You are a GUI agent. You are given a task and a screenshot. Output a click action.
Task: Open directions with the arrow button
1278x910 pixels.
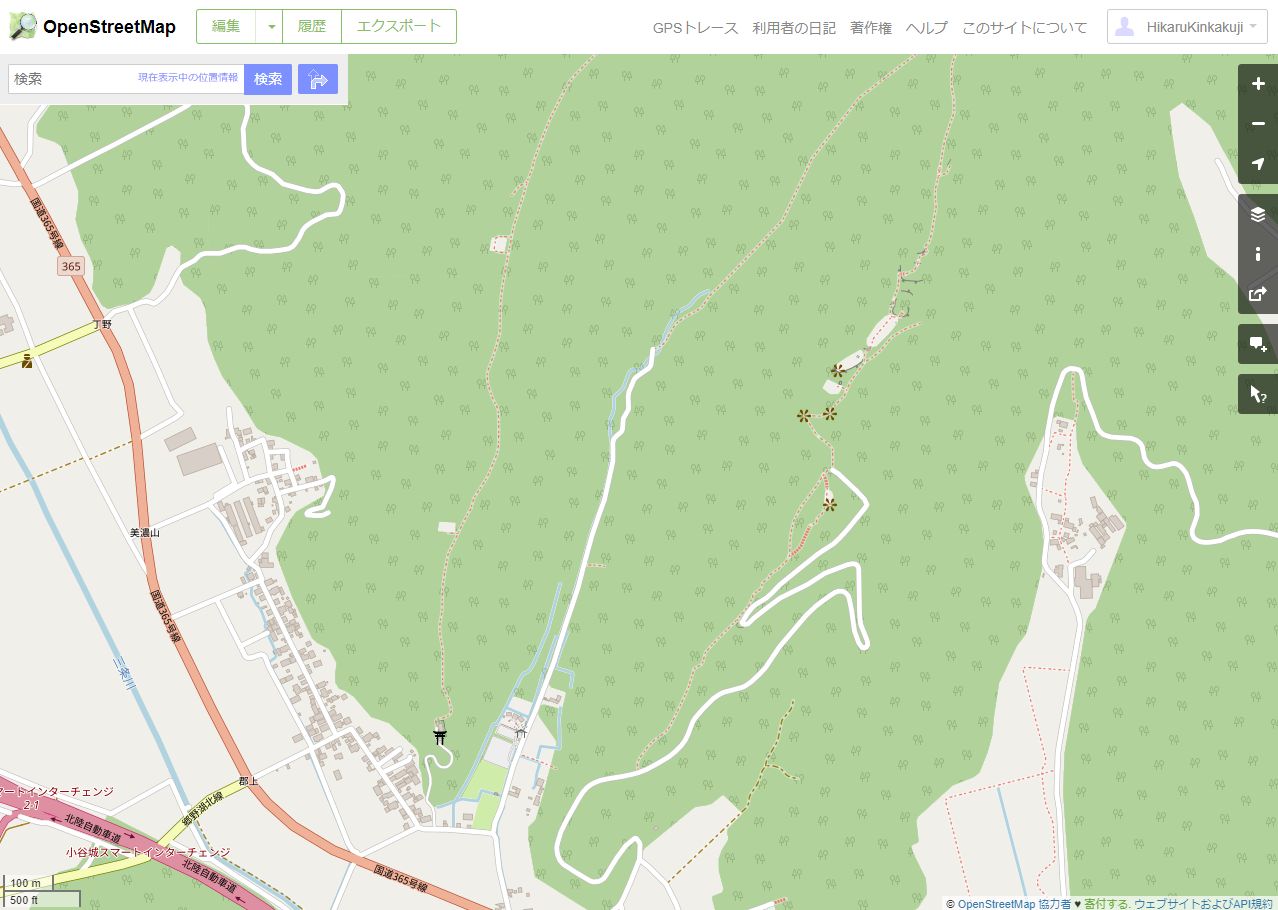point(318,79)
